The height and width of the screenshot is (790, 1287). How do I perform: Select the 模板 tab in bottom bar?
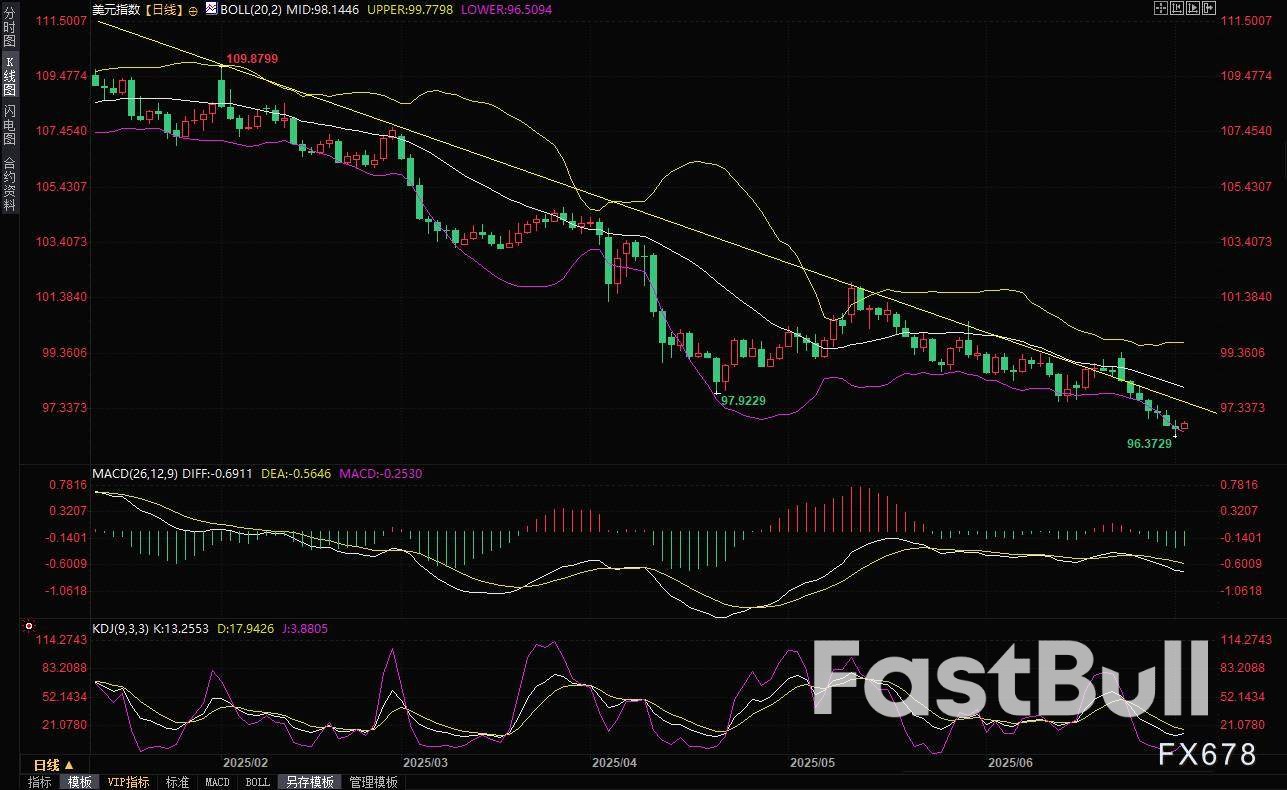pyautogui.click(x=79, y=782)
